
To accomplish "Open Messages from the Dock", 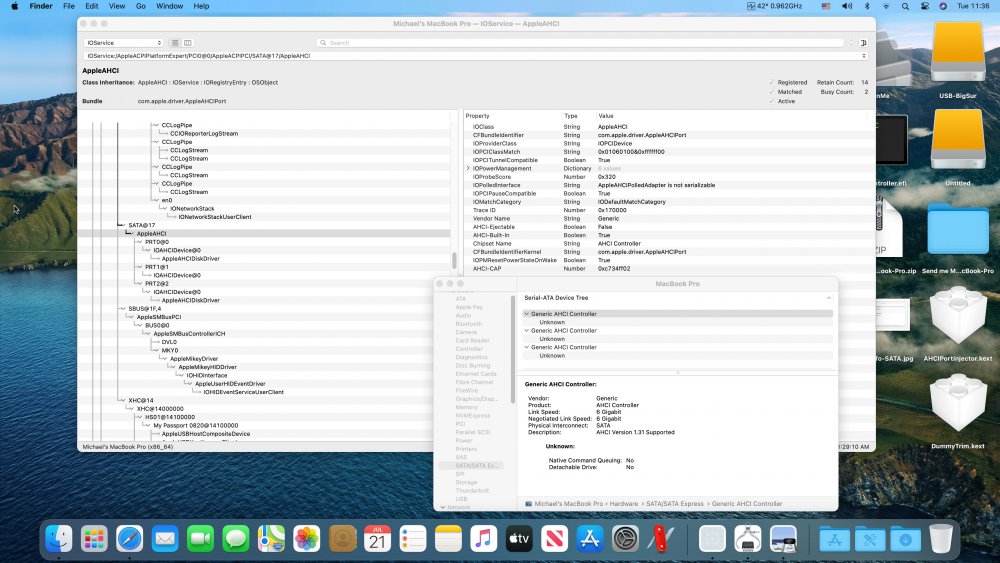I will [x=236, y=539].
